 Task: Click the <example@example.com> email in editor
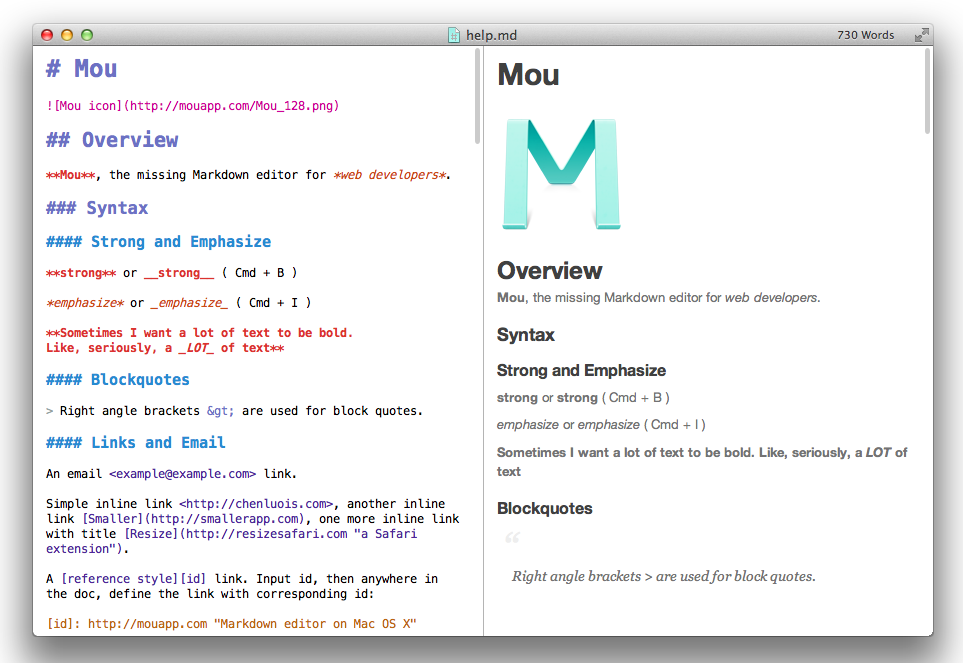click(x=182, y=474)
